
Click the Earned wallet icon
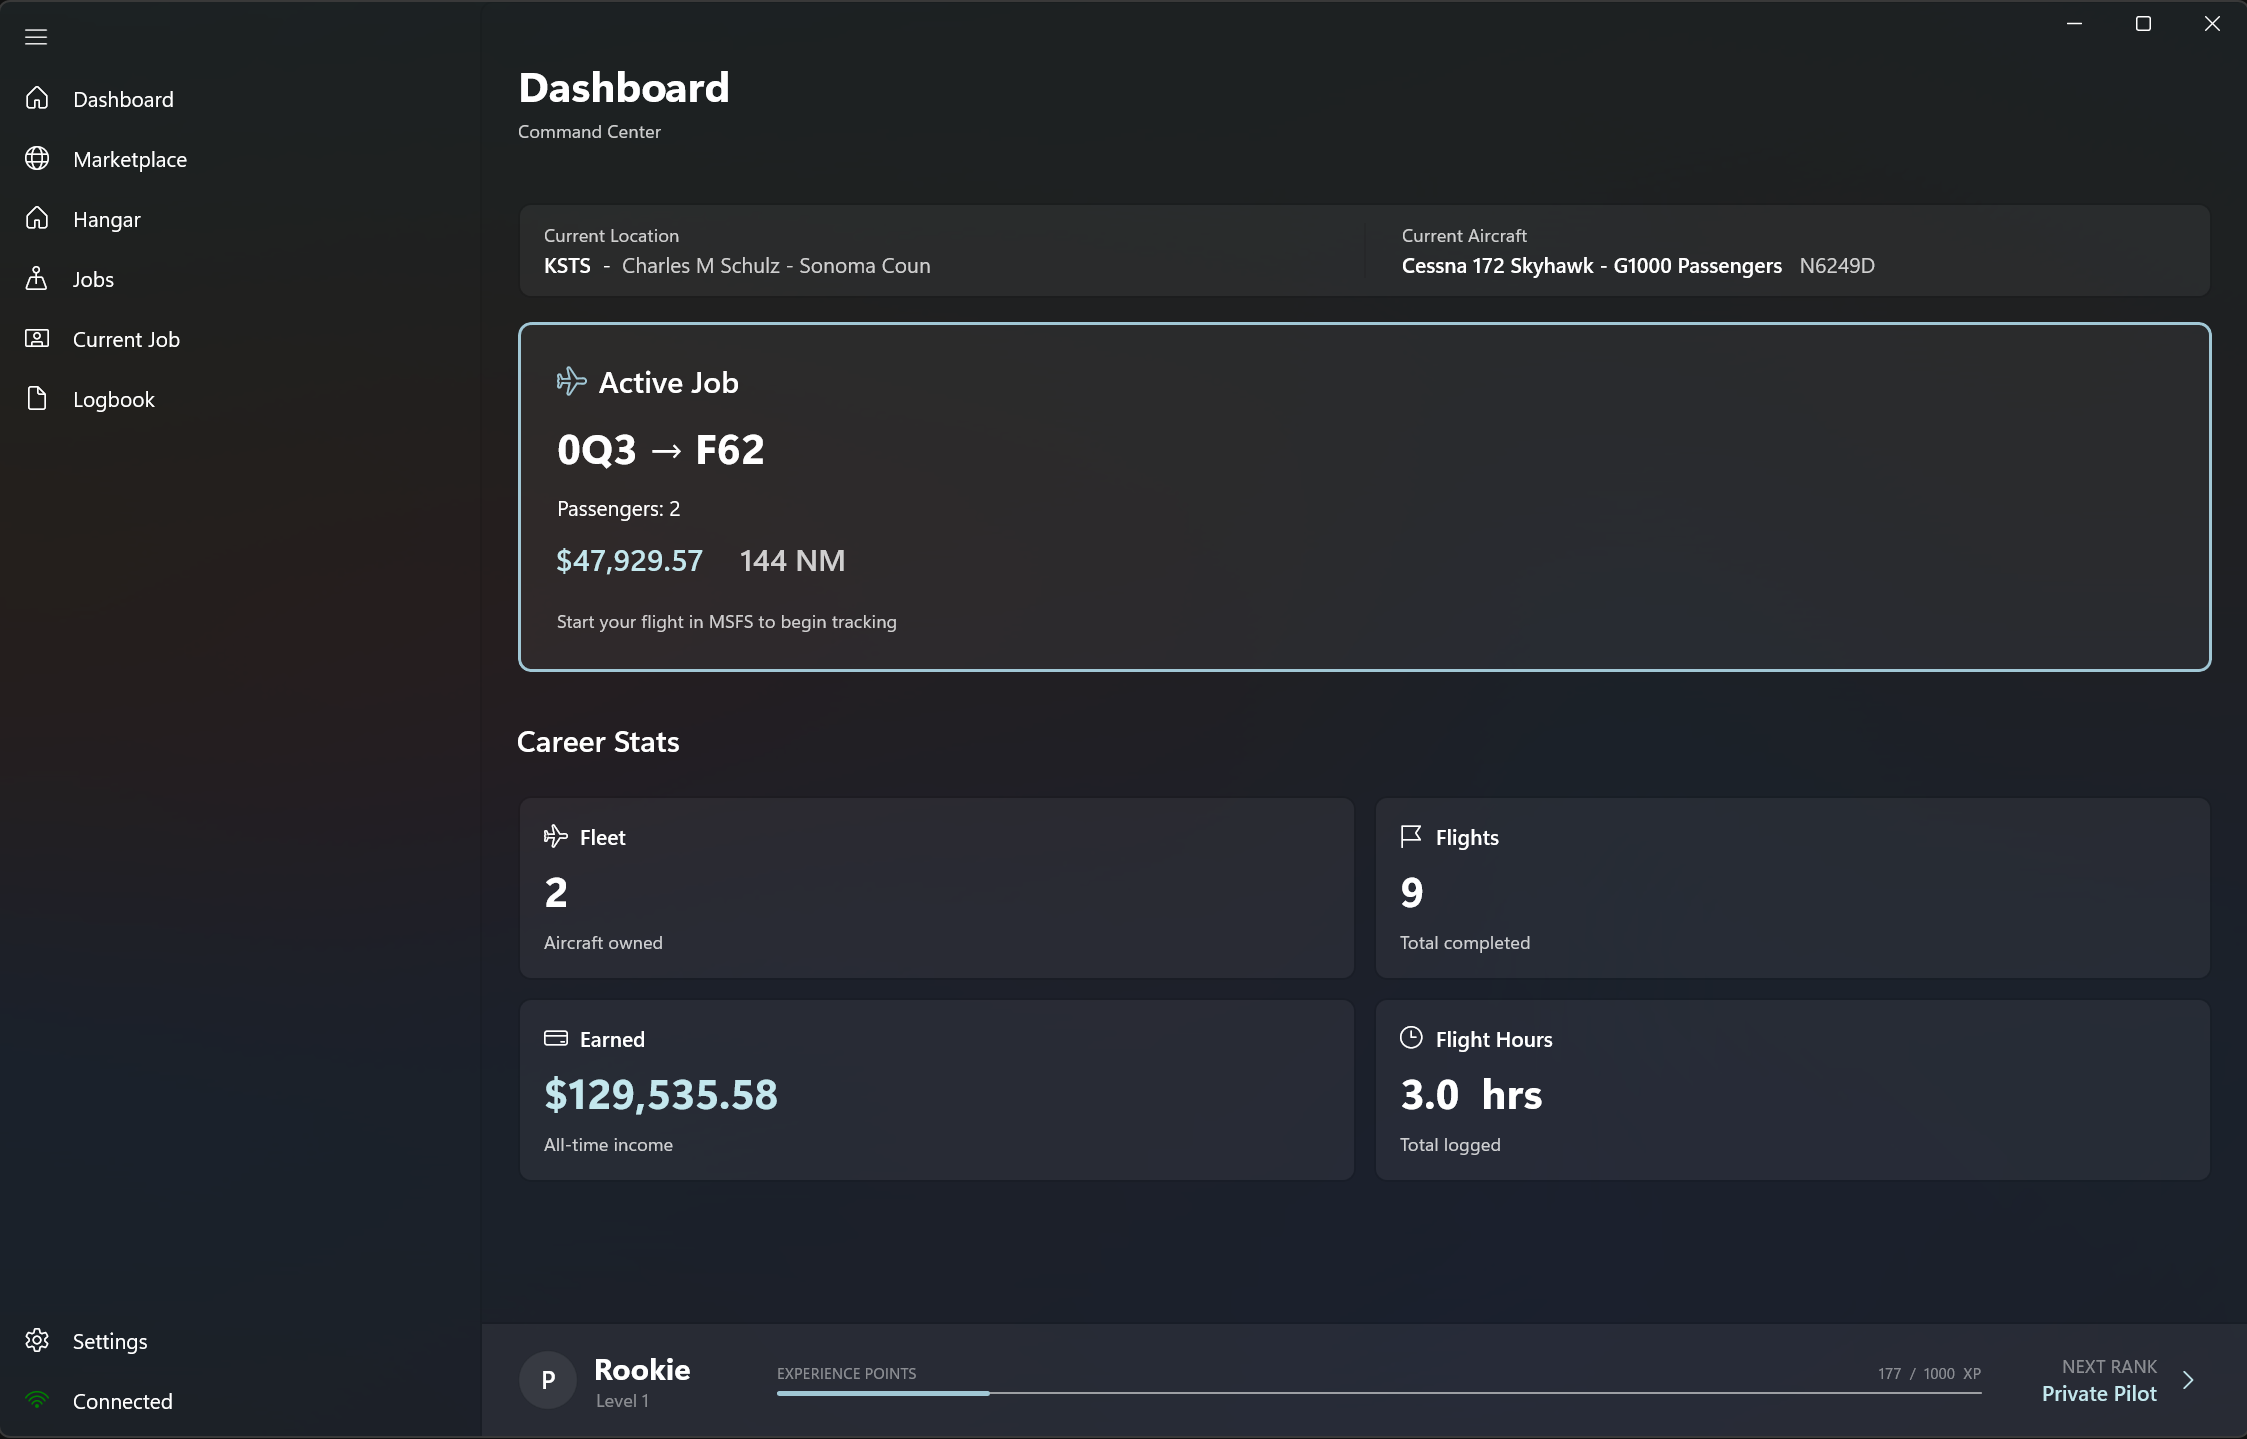(556, 1038)
